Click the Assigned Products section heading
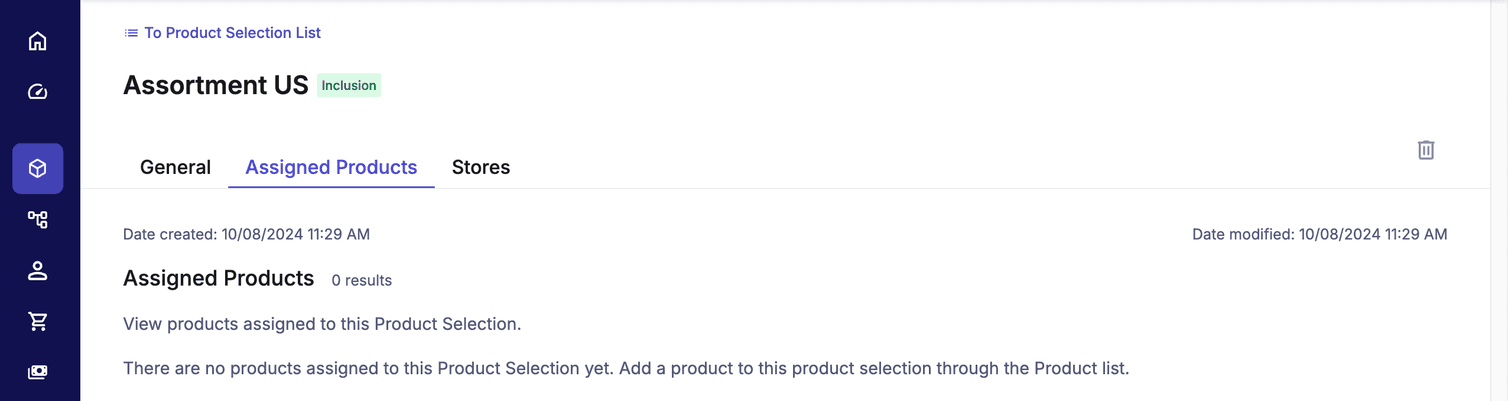 pos(218,278)
